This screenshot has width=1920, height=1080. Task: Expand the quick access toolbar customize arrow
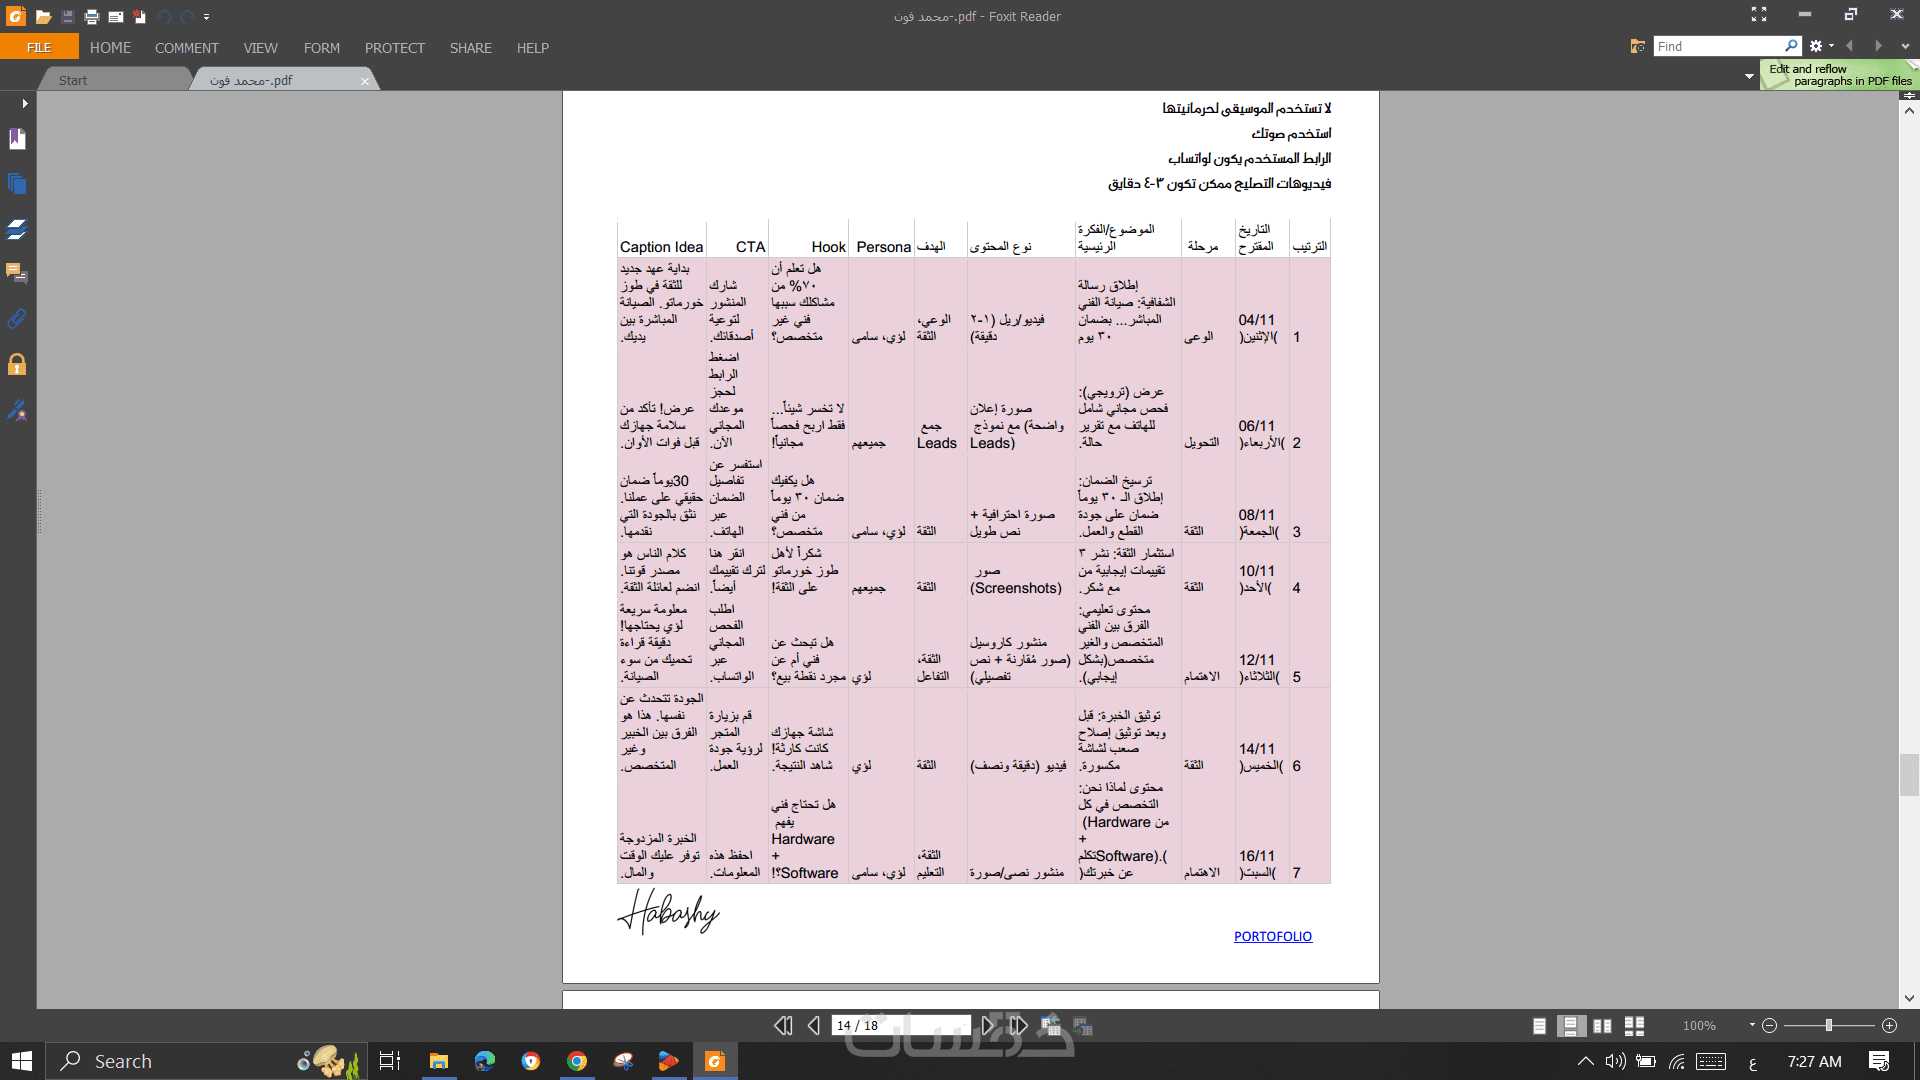(x=207, y=16)
